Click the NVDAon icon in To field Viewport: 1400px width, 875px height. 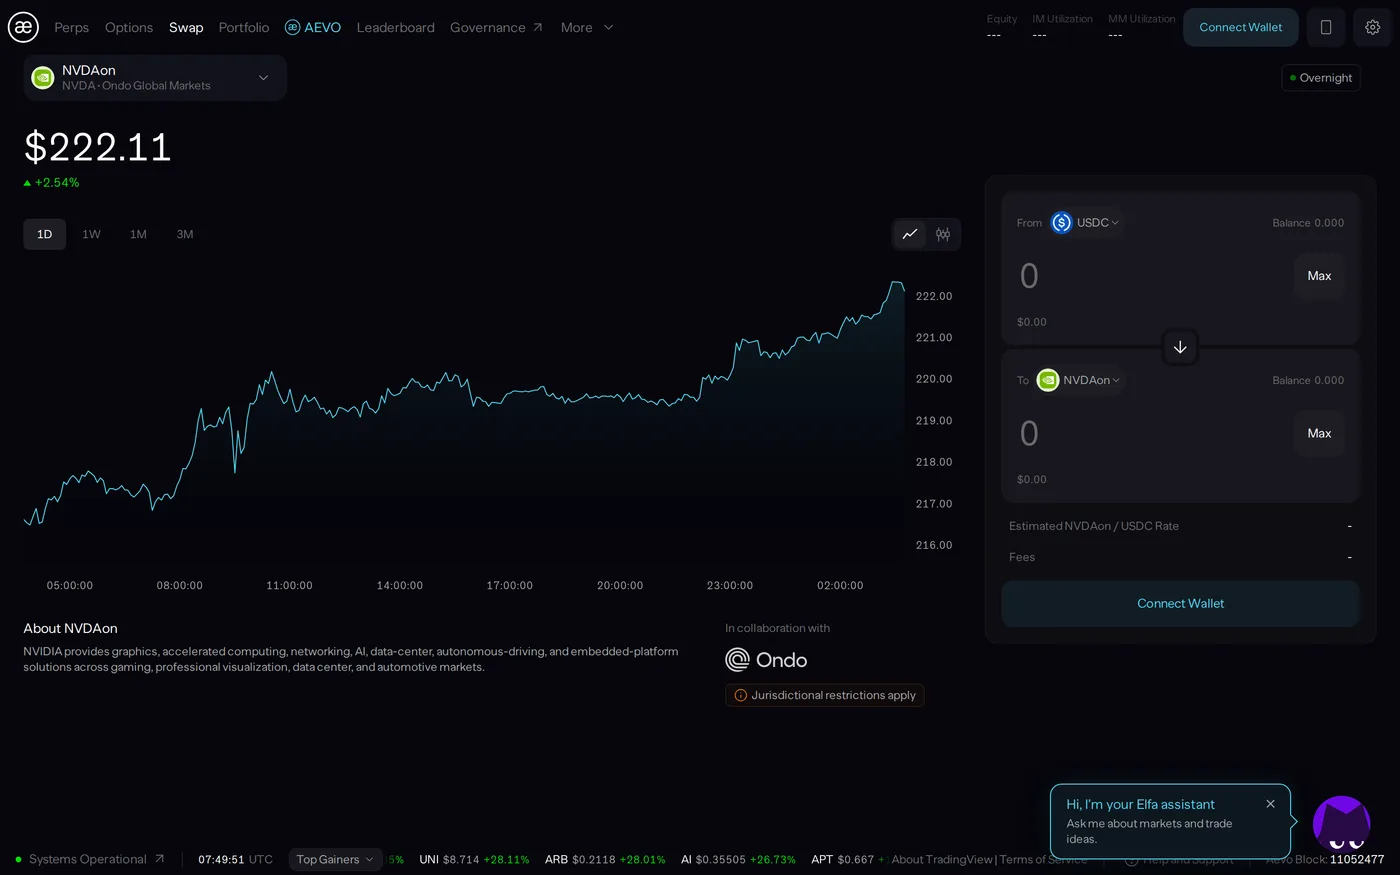tap(1048, 380)
